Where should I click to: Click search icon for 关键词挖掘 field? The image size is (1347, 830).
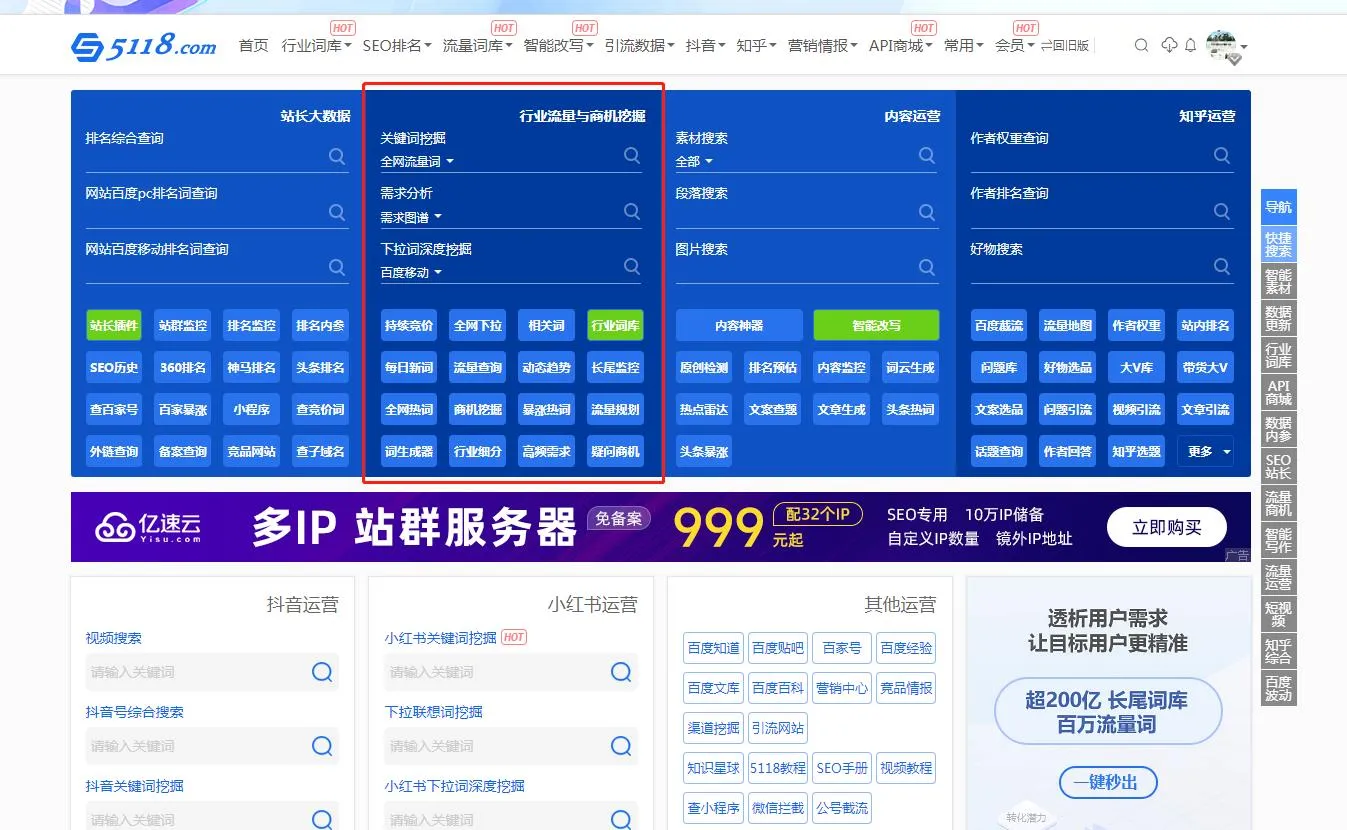pyautogui.click(x=632, y=155)
